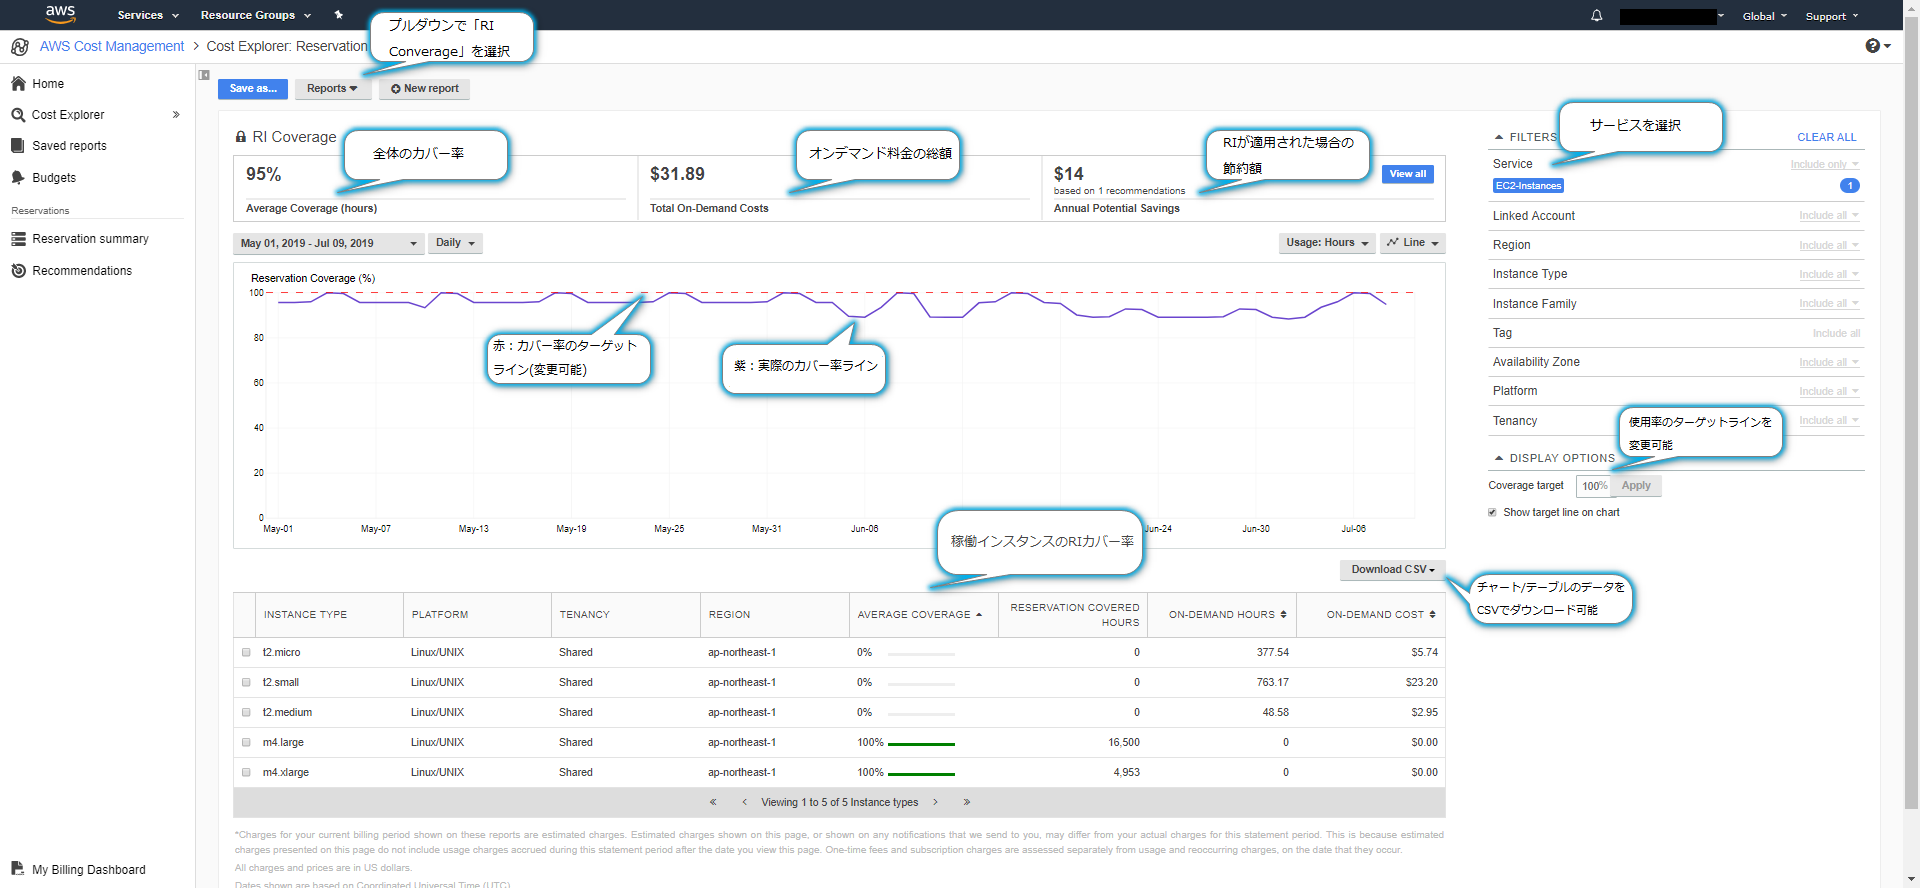
Task: Open the Service Include only filter
Action: (1824, 164)
